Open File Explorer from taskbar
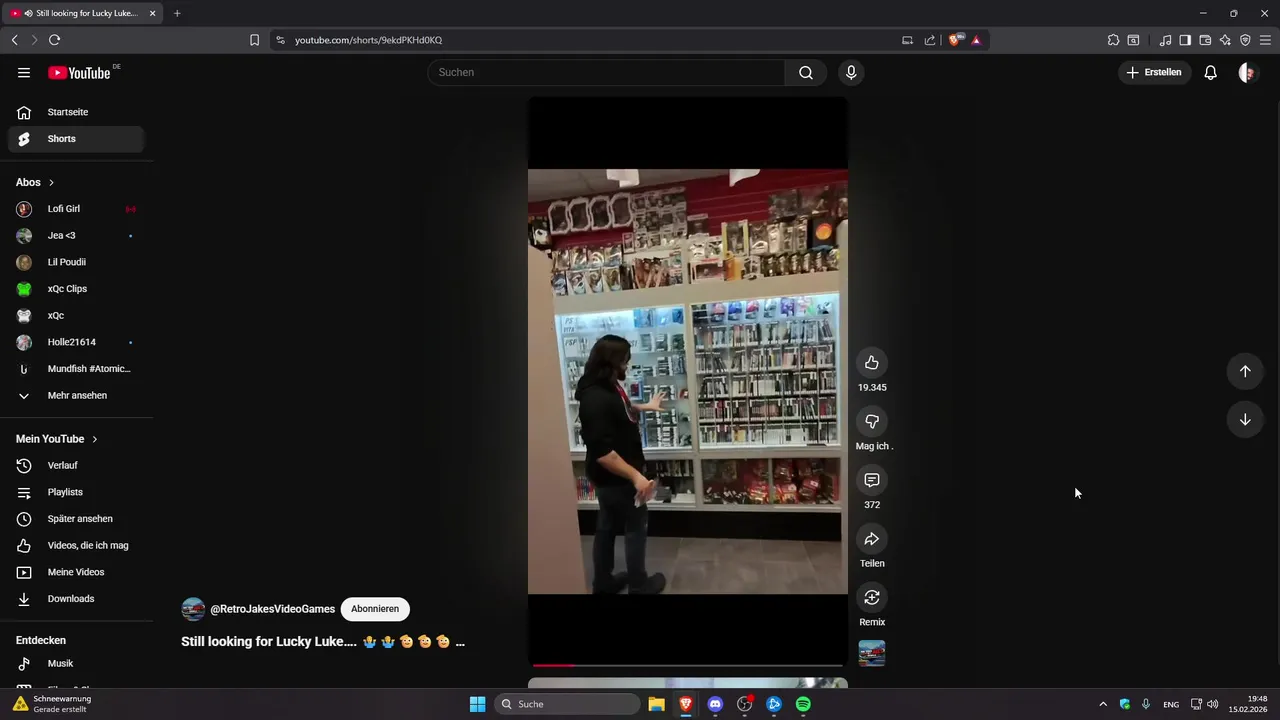Image resolution: width=1280 pixels, height=720 pixels. pos(656,704)
